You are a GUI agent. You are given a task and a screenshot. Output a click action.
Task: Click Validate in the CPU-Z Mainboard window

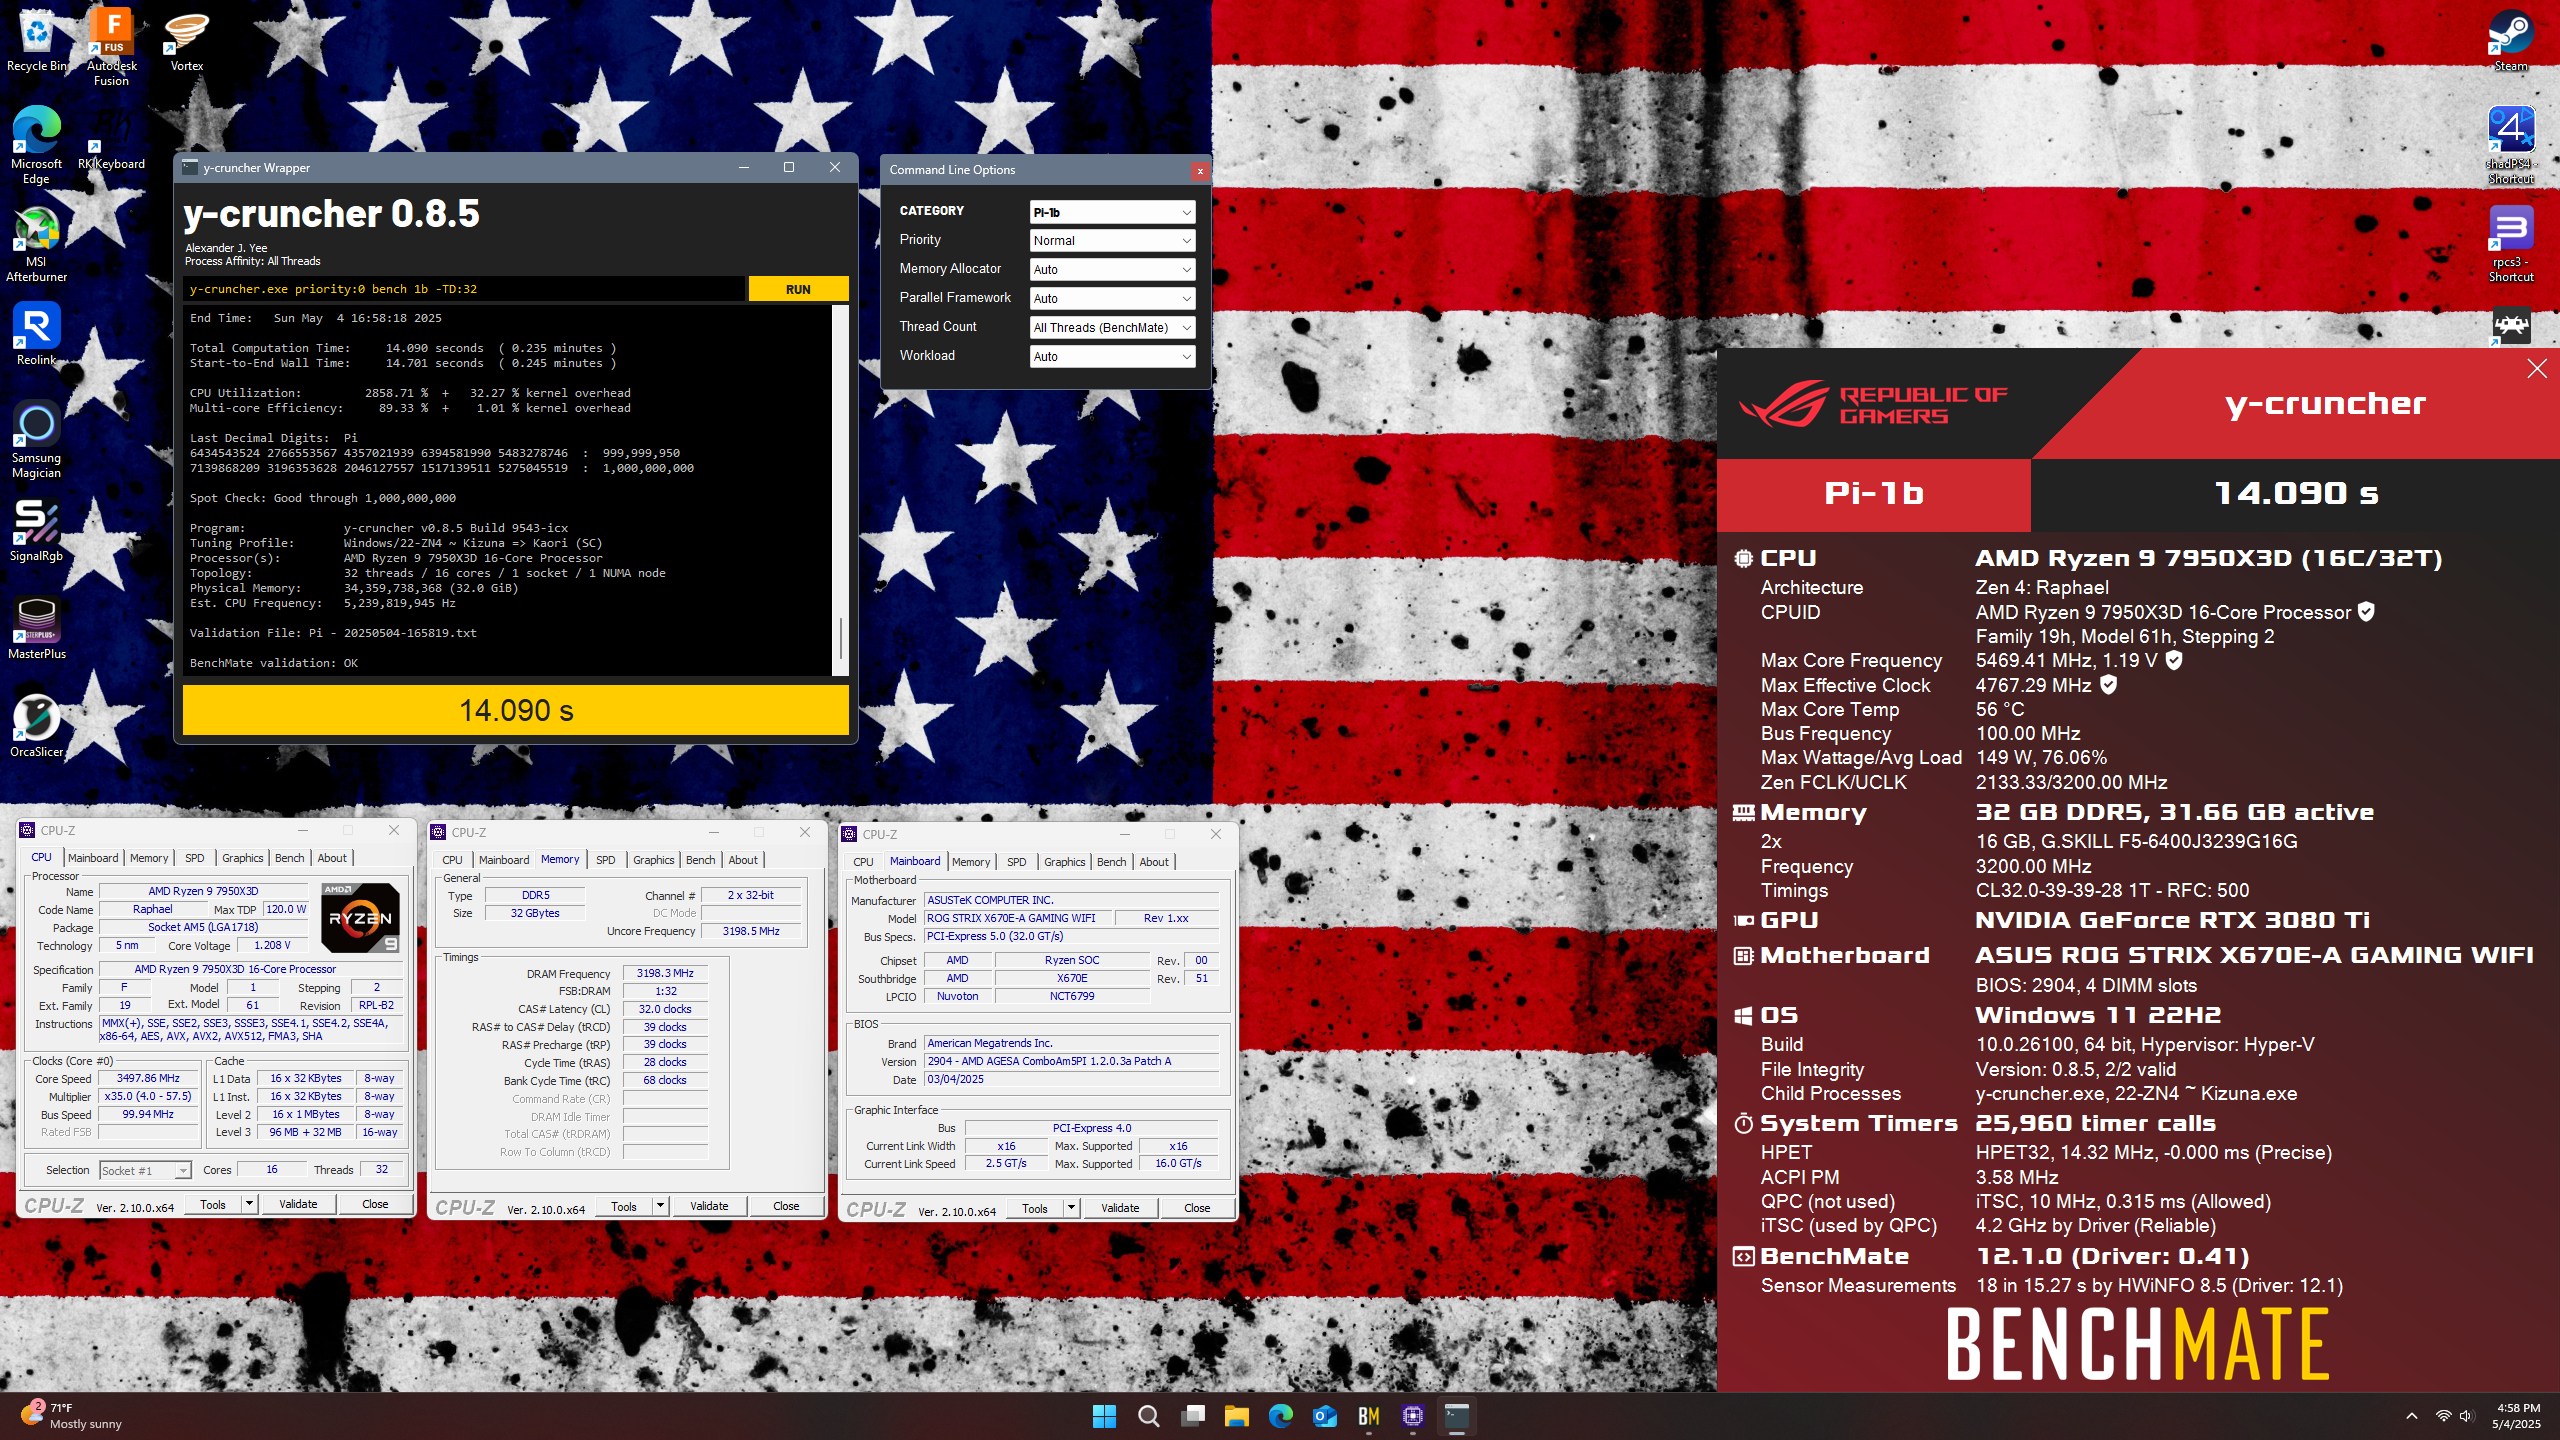click(1120, 1208)
